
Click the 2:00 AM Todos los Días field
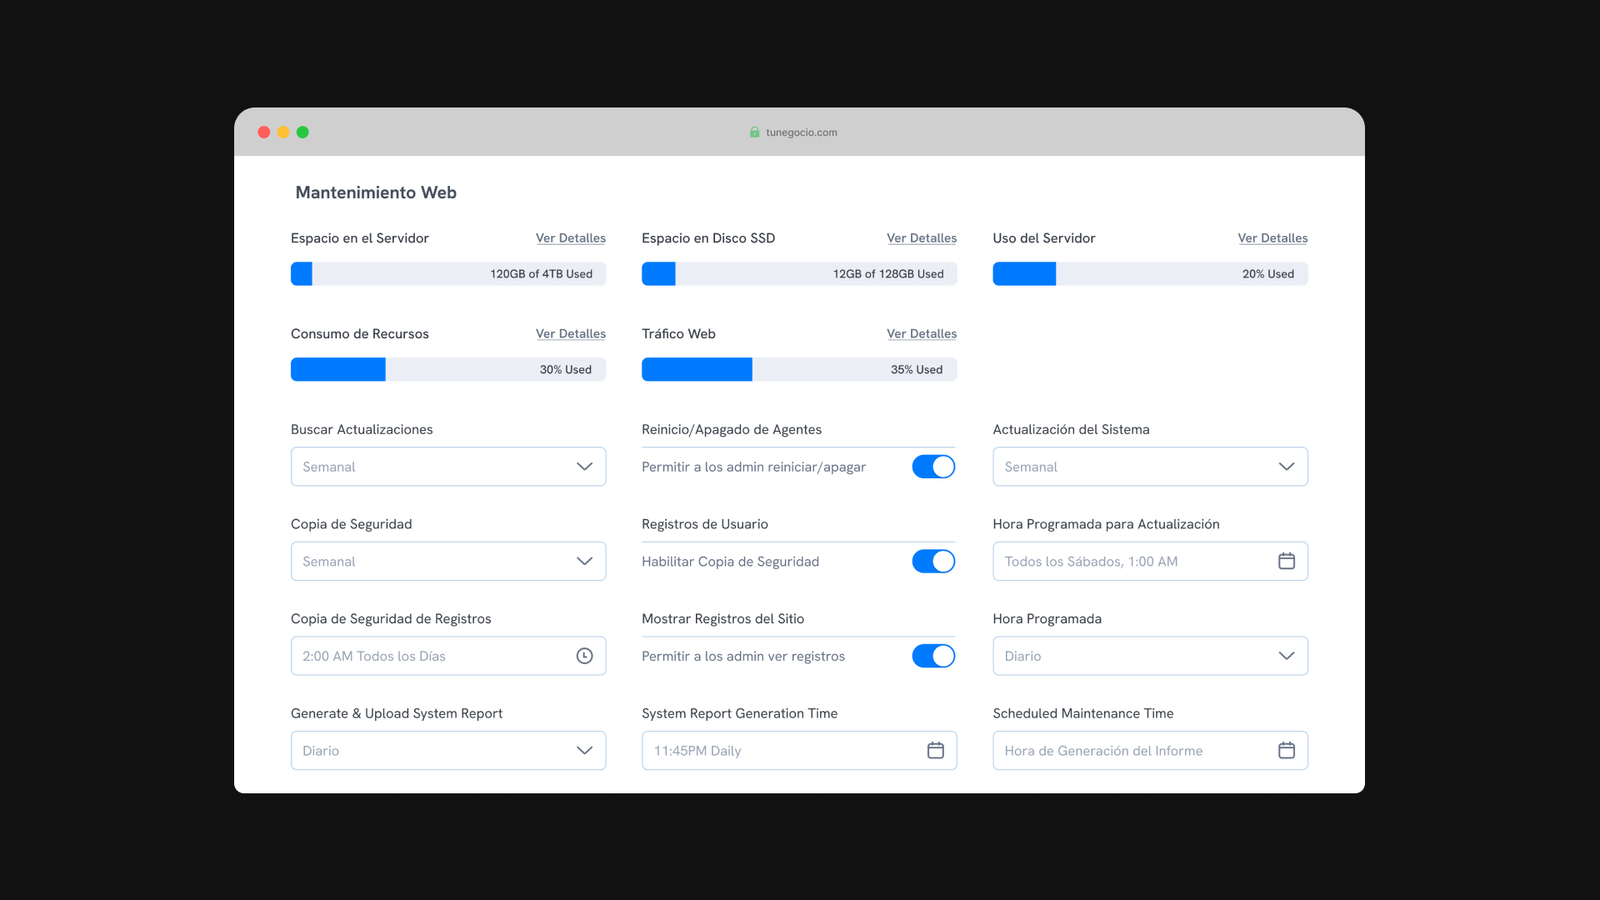point(448,656)
